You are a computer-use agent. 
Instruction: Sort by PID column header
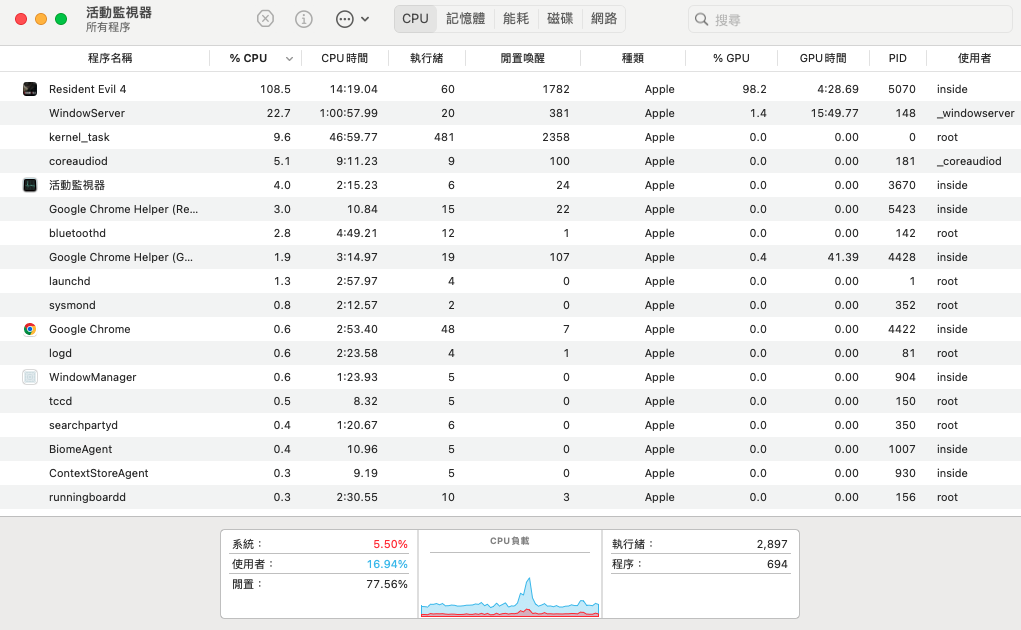(897, 58)
